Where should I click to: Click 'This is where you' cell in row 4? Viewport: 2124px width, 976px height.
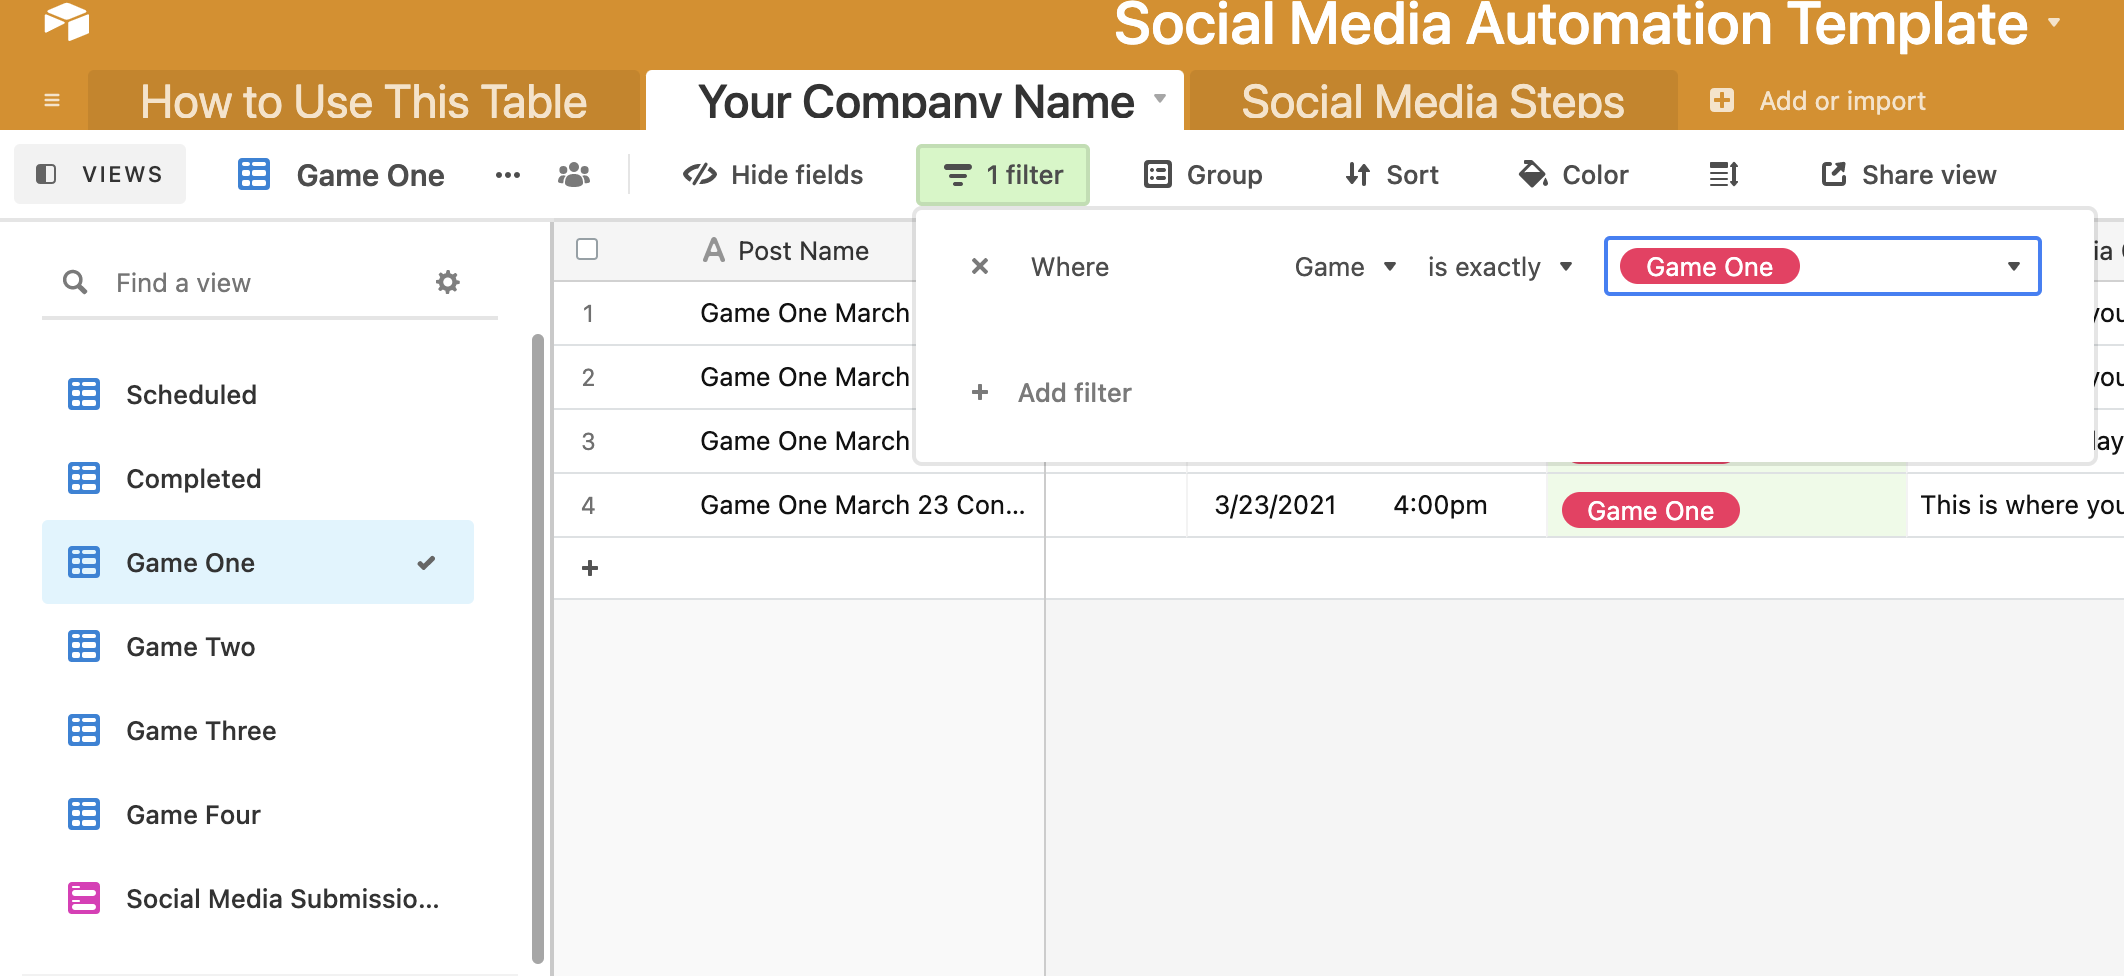pyautogui.click(x=2016, y=505)
